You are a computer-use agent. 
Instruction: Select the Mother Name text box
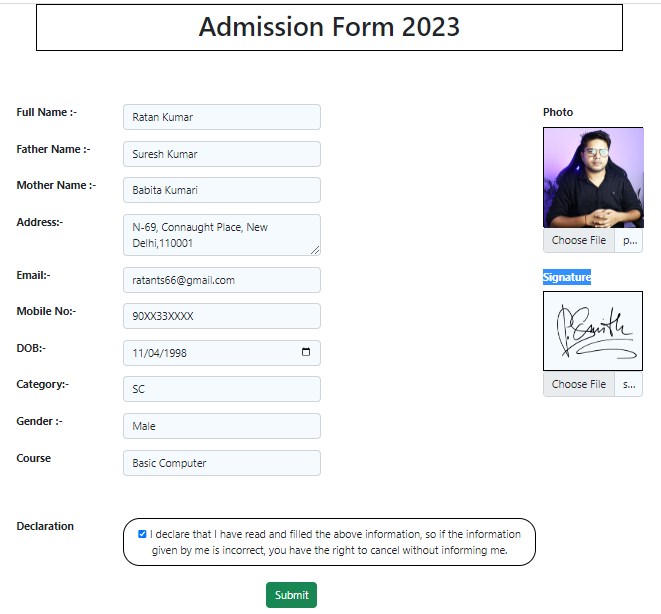point(221,190)
